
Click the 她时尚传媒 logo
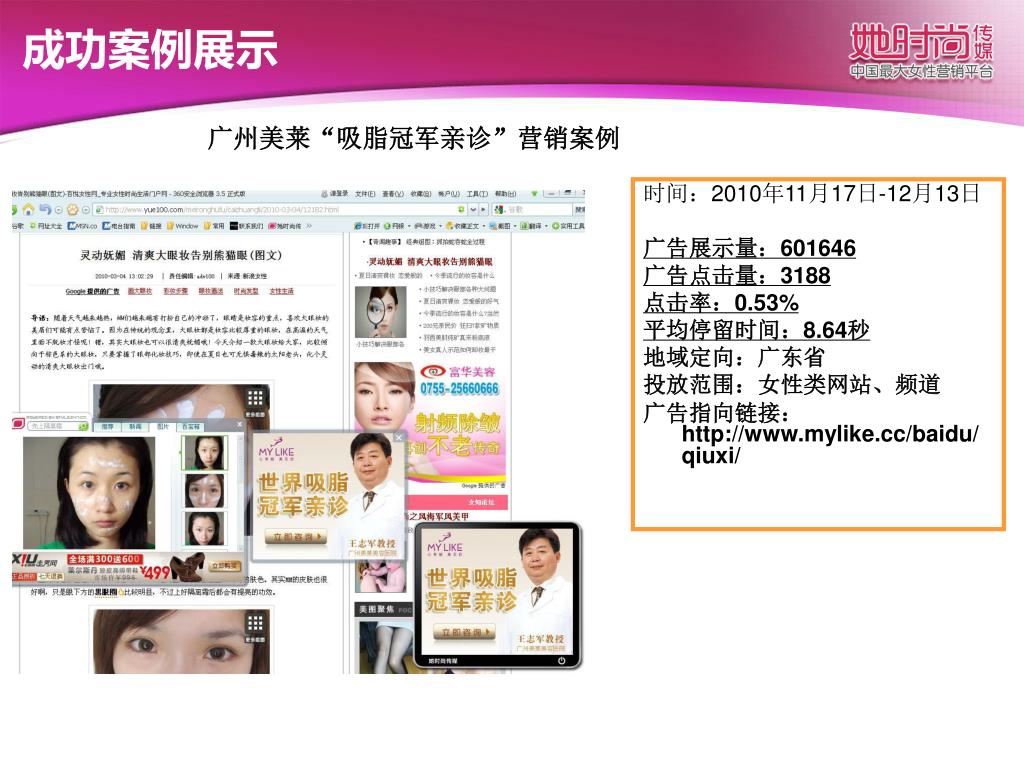click(921, 52)
